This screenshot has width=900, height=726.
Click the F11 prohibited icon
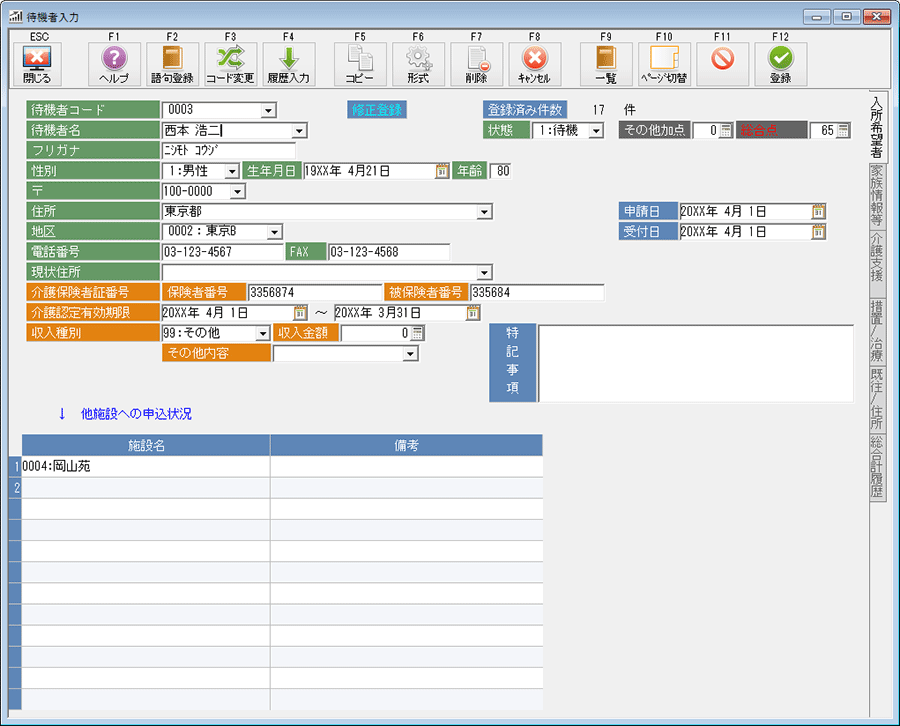click(722, 64)
